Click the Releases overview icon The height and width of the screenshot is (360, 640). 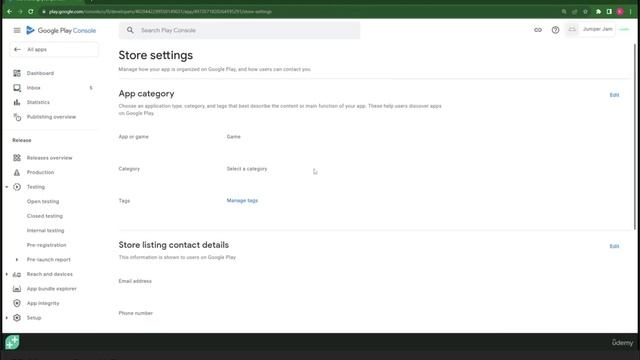point(17,158)
